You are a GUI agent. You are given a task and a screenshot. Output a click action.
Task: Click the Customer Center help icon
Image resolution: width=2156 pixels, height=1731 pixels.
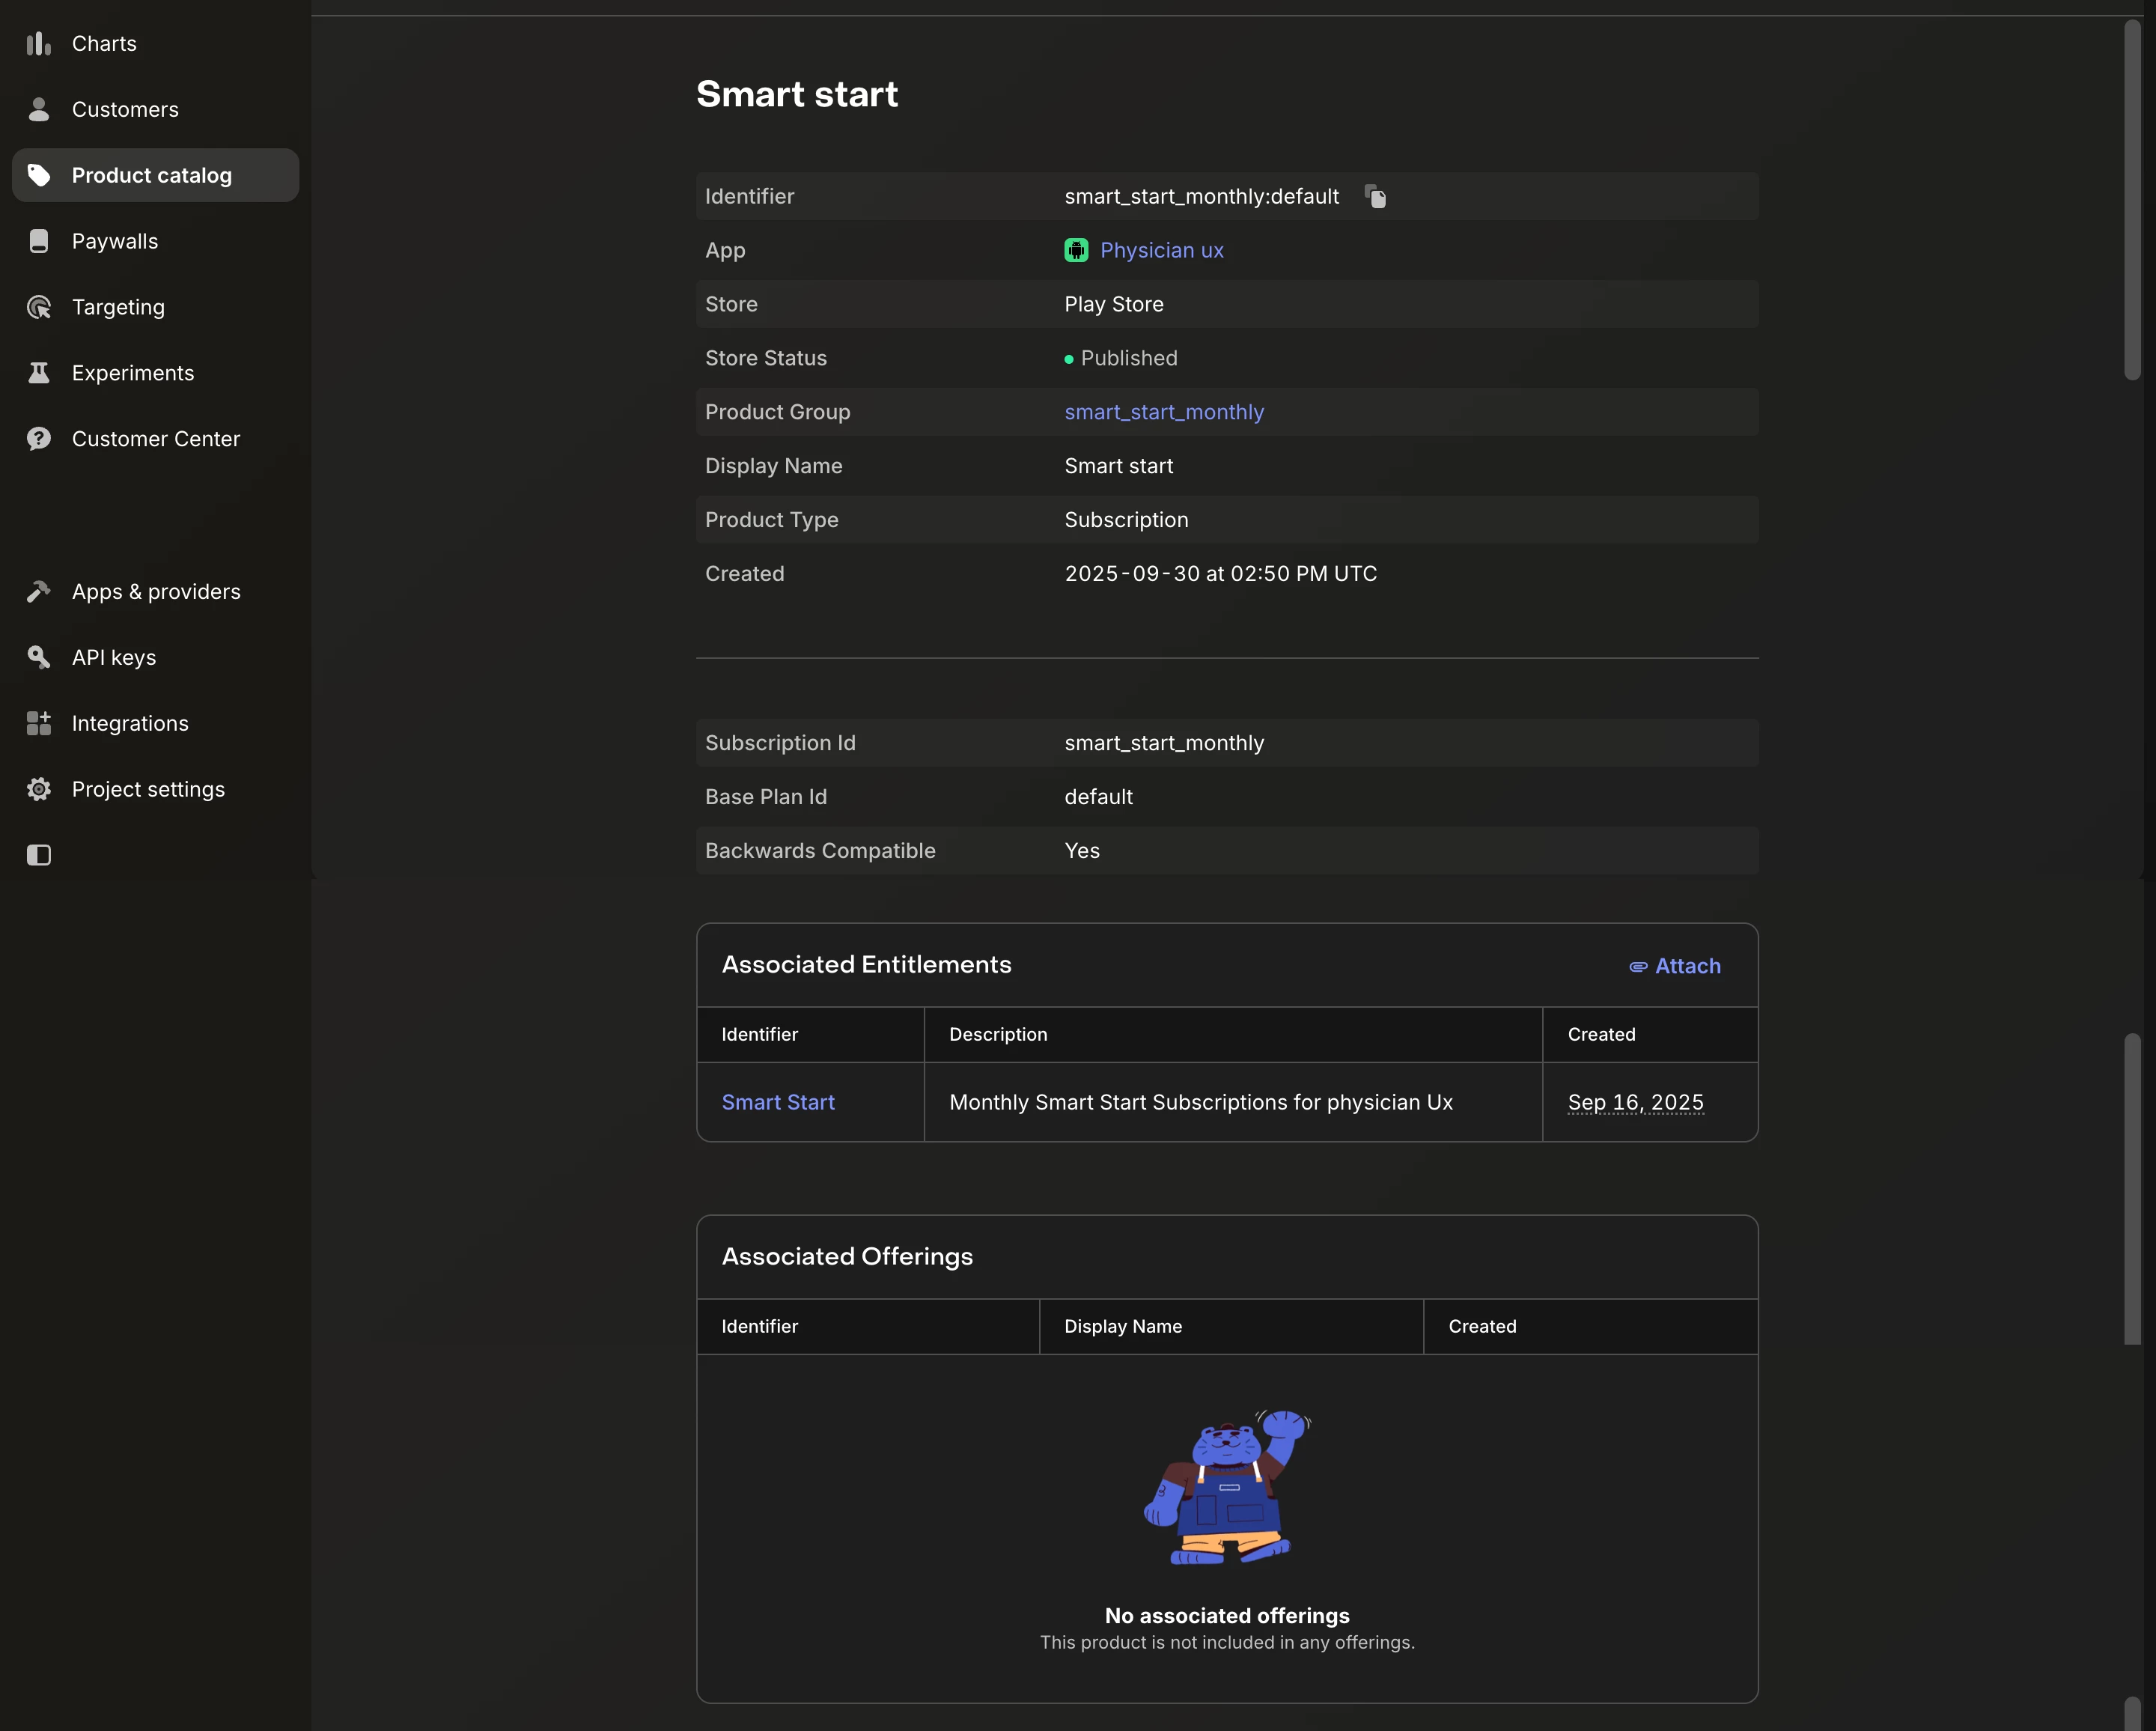[38, 439]
